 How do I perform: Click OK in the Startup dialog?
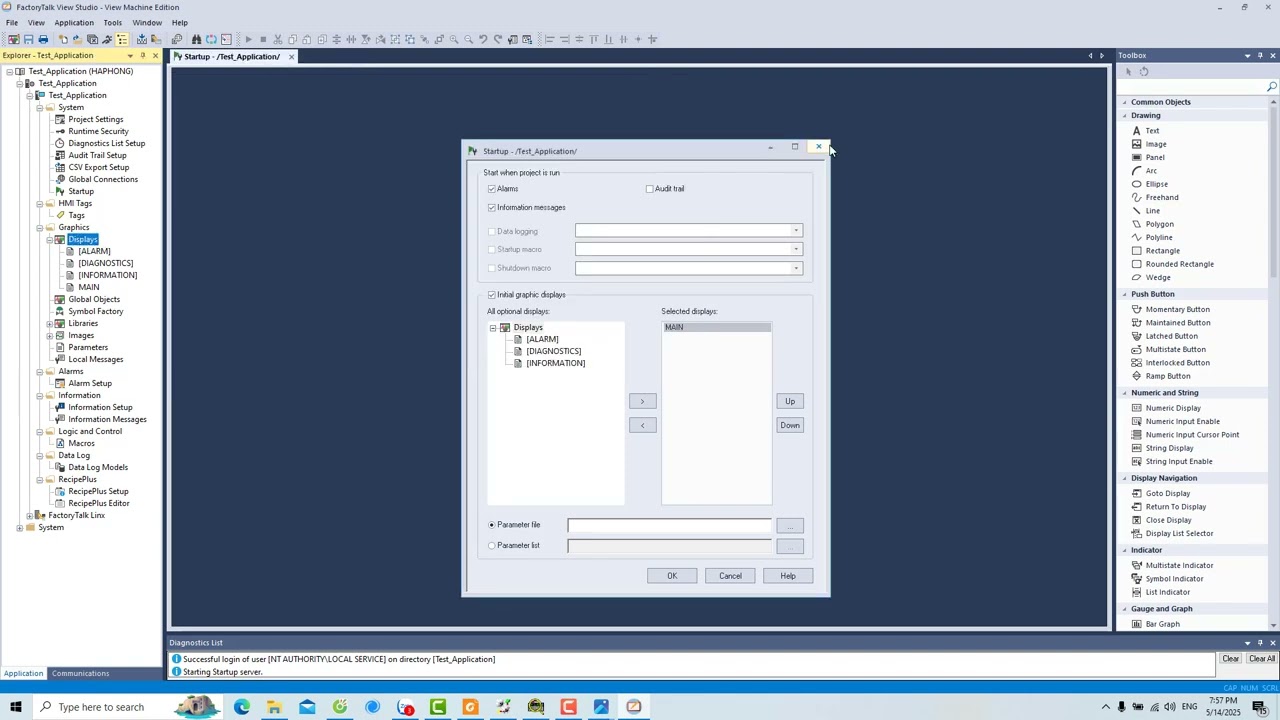[x=672, y=576]
